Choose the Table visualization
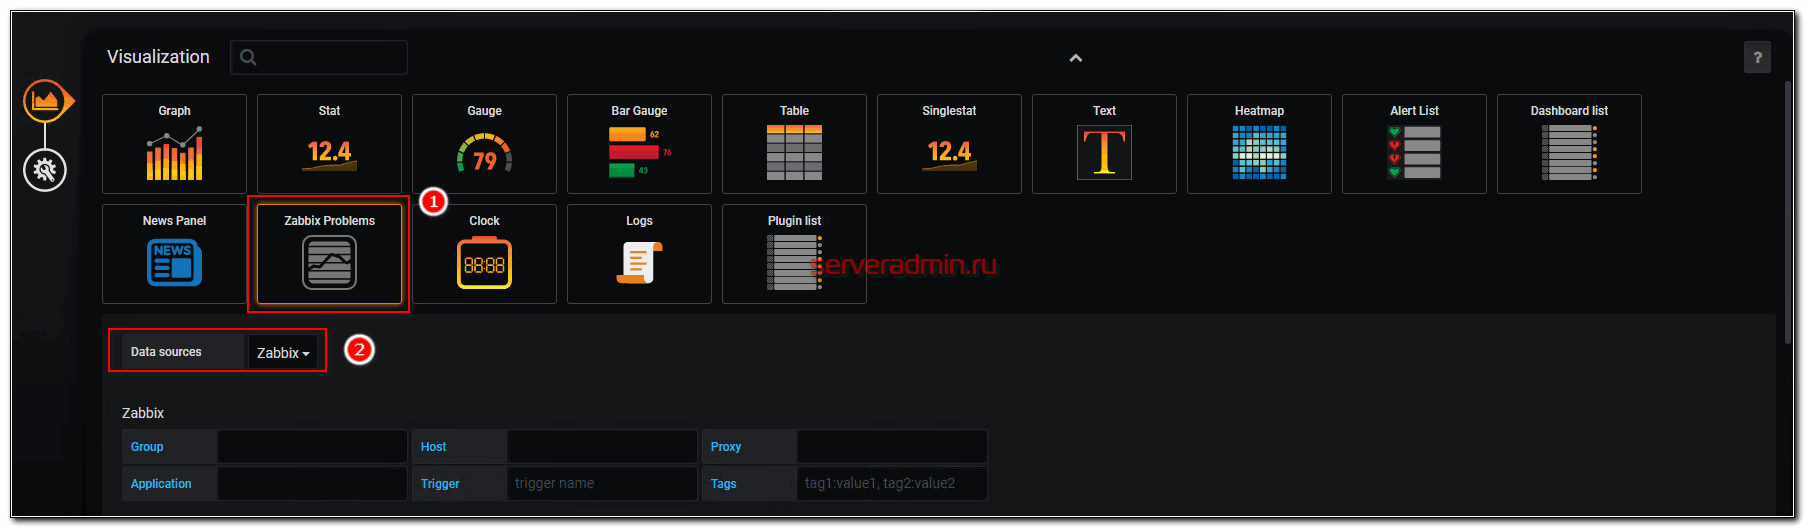The image size is (1806, 529). click(x=794, y=144)
